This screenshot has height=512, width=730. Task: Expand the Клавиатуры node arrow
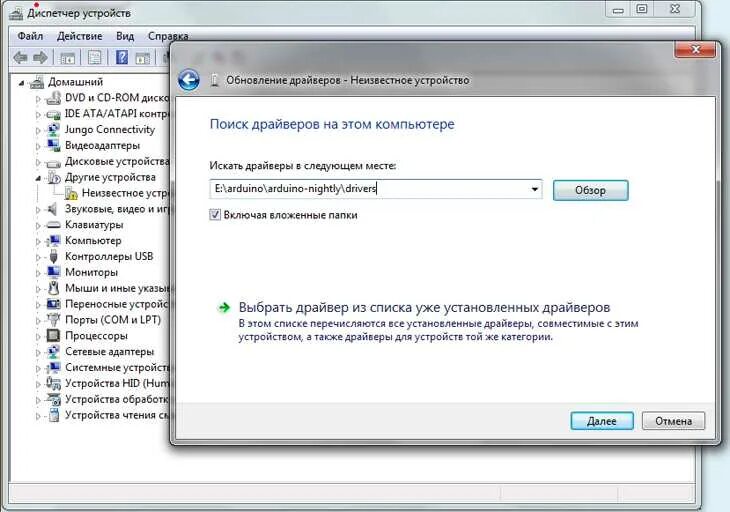click(38, 226)
